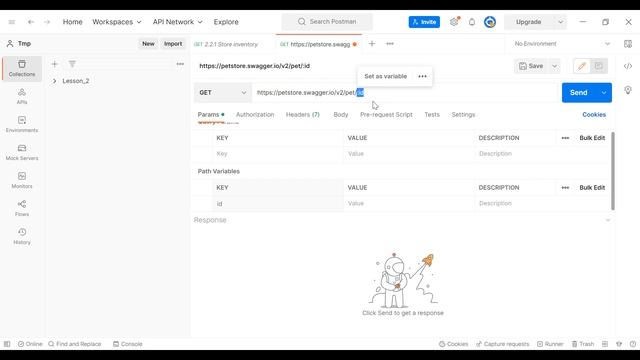
Task: Open the Save options dropdown arrow
Action: click(x=554, y=66)
